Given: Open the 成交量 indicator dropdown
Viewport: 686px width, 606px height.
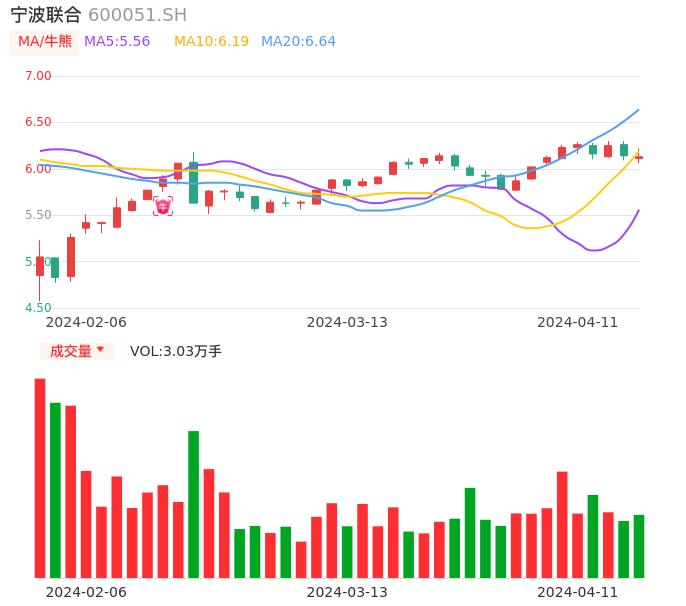Looking at the screenshot, I should 77,351.
